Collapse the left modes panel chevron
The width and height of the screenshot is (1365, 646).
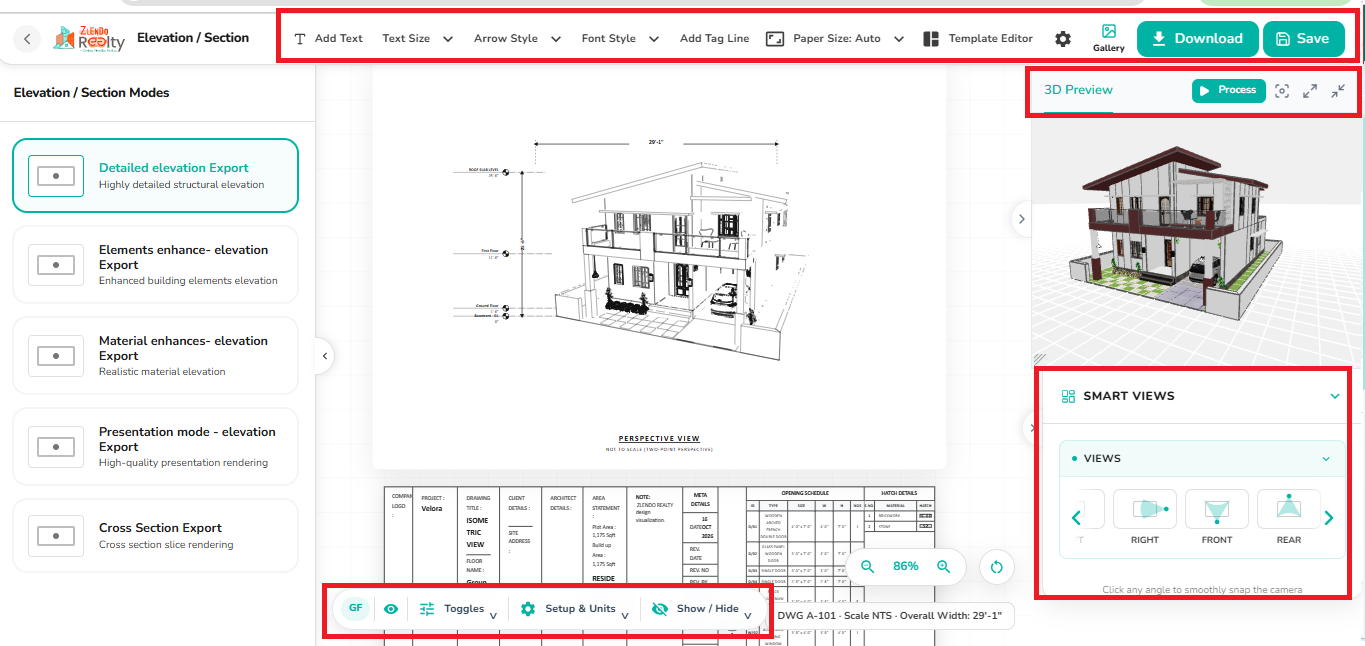(324, 355)
